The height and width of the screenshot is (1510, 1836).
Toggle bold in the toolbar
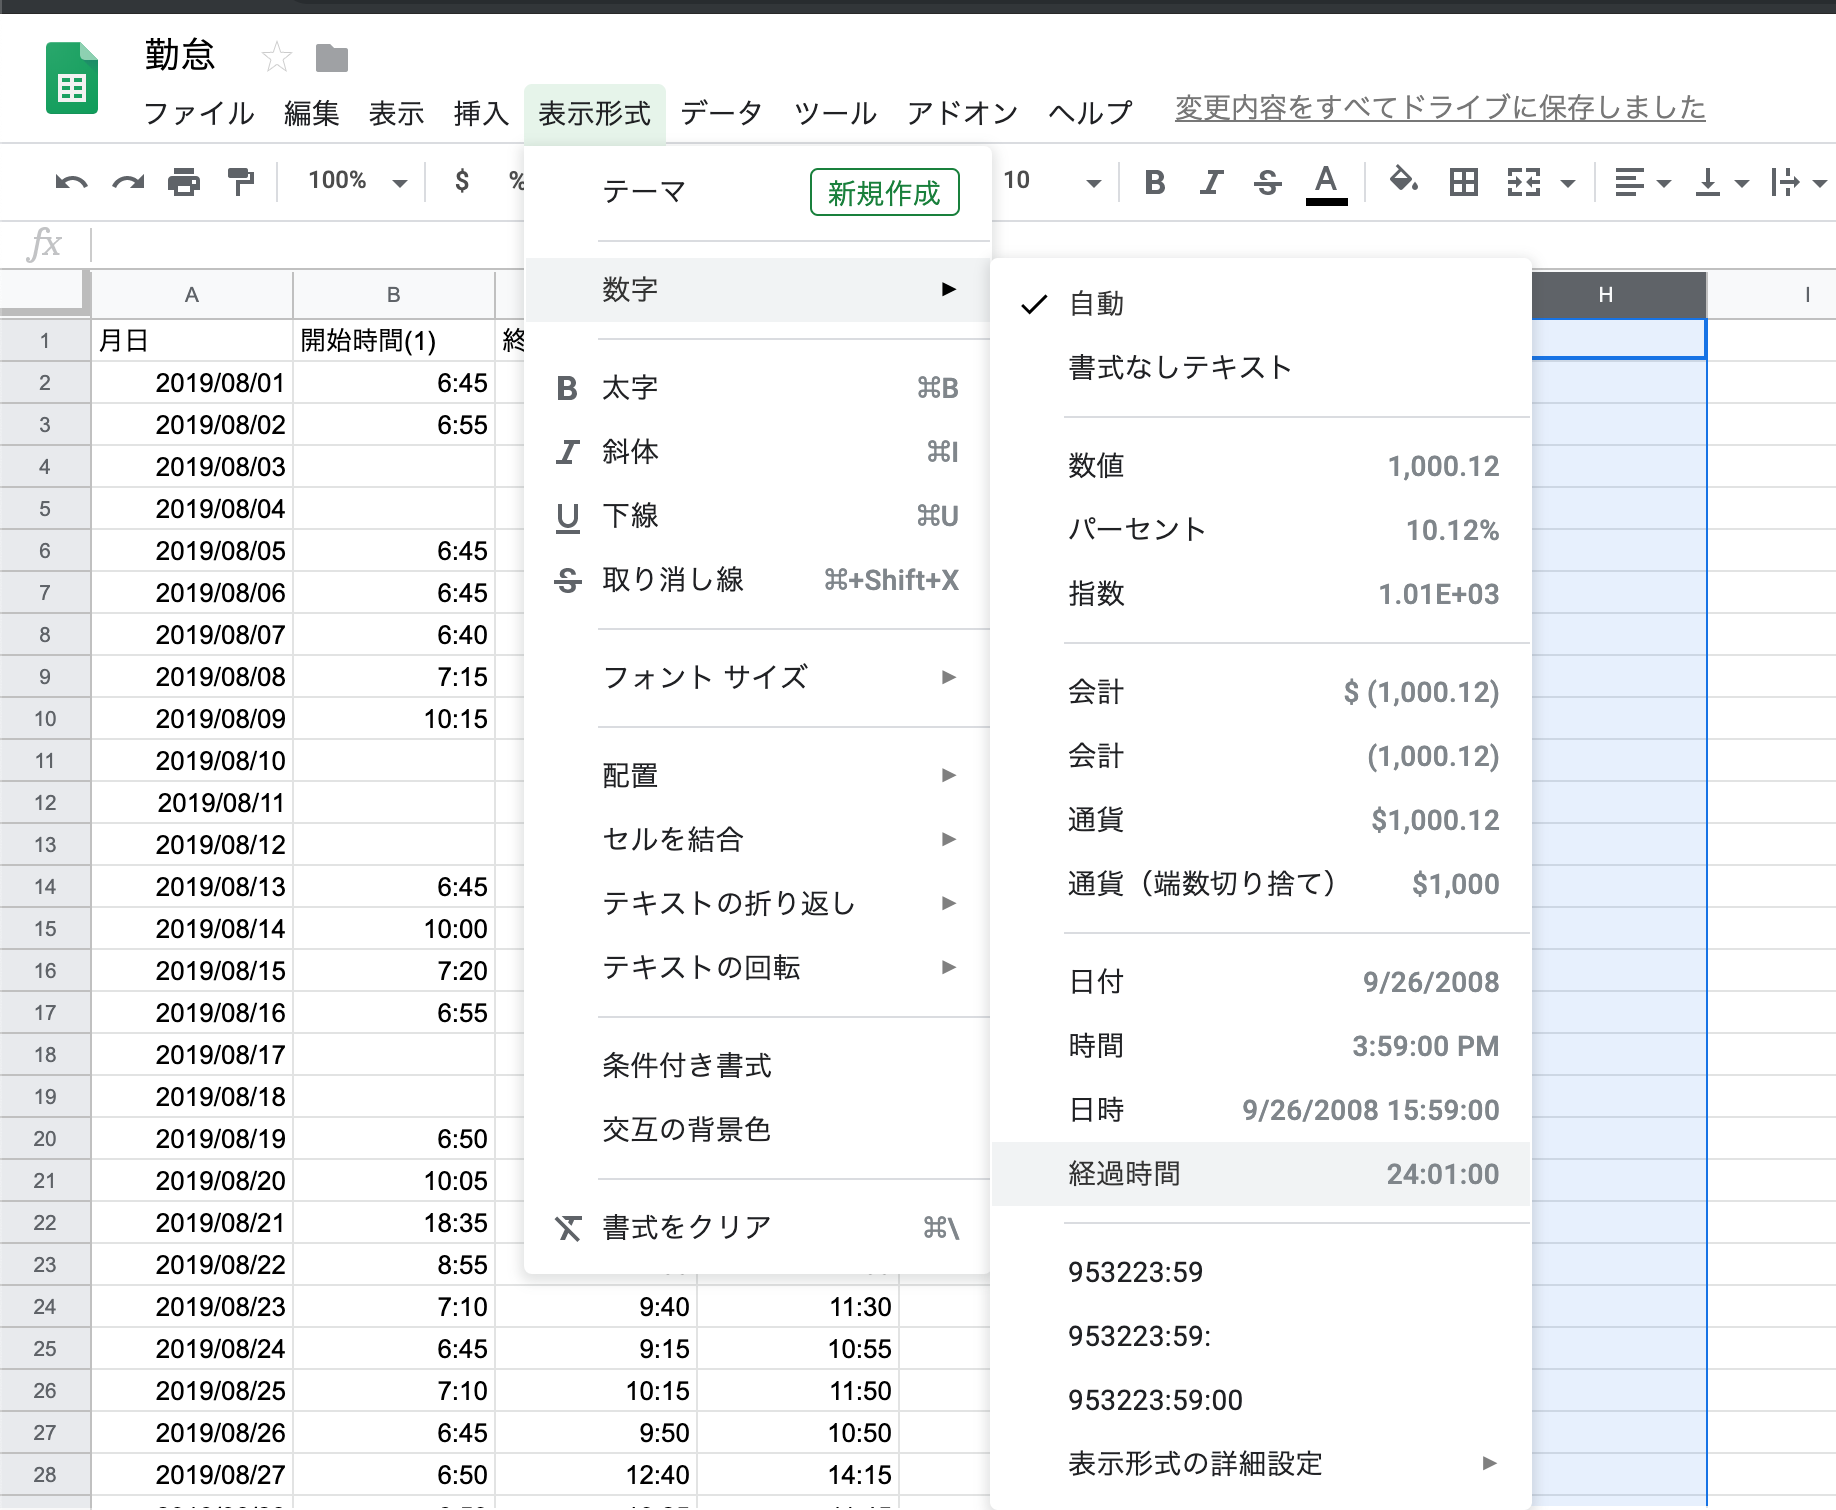pos(1155,182)
